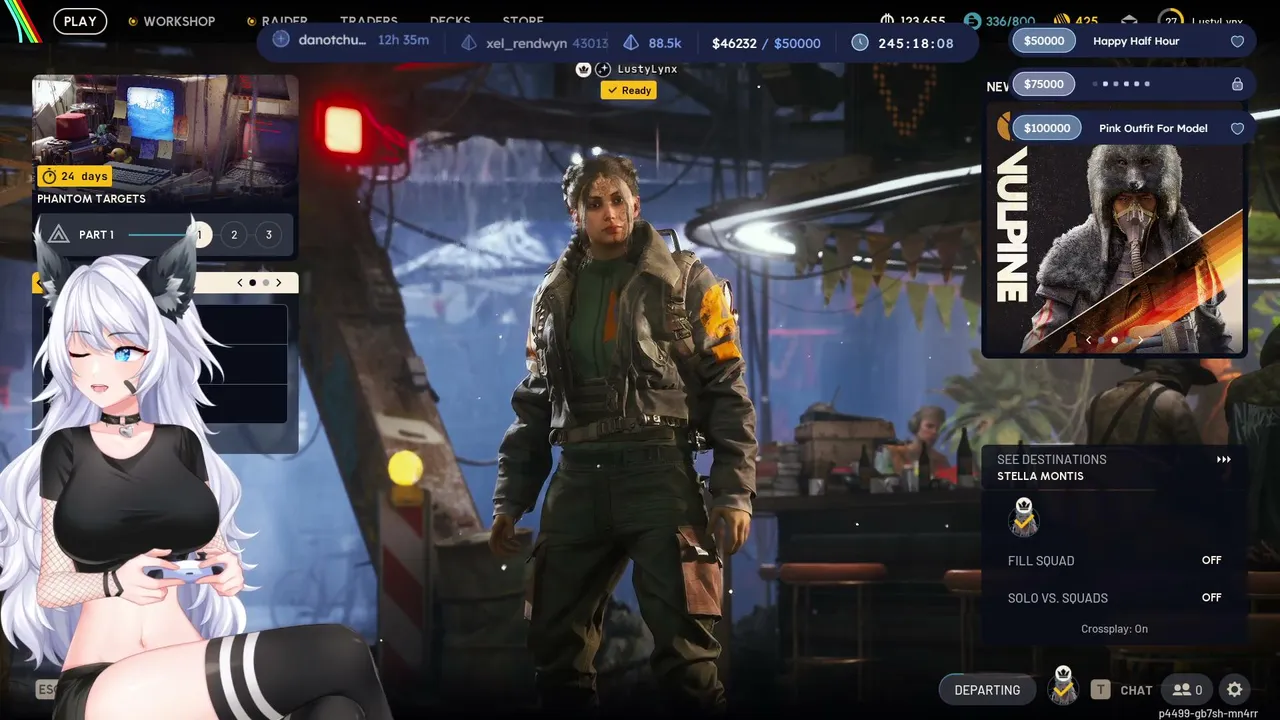Click the Pink Outfit For Model label
This screenshot has width=1280, height=720.
point(1153,128)
